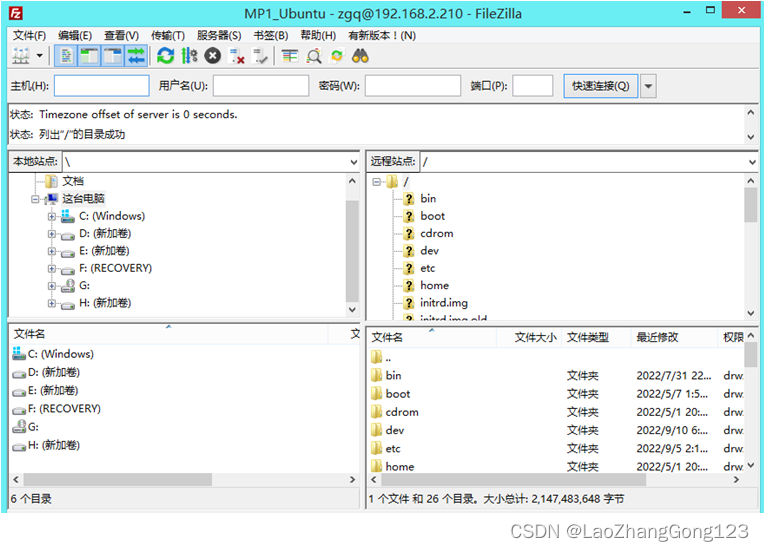The width and height of the screenshot is (764, 551).
Task: Open the 编辑(E) menu
Action: 75,36
